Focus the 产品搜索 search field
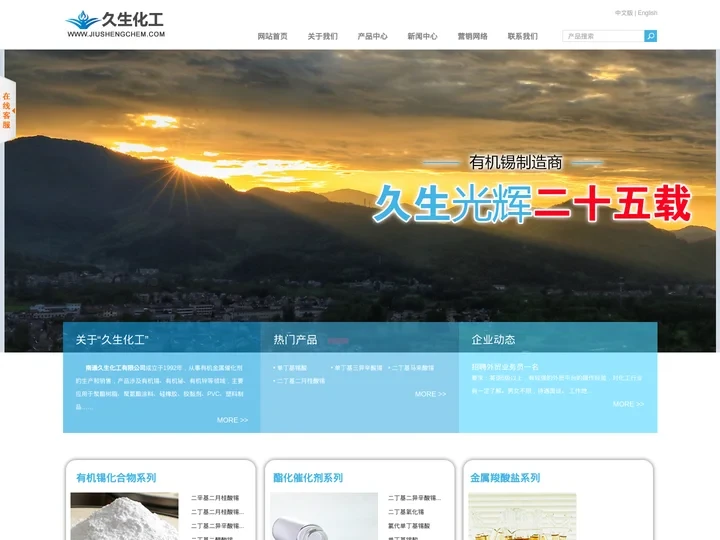720x540 pixels. 603,36
